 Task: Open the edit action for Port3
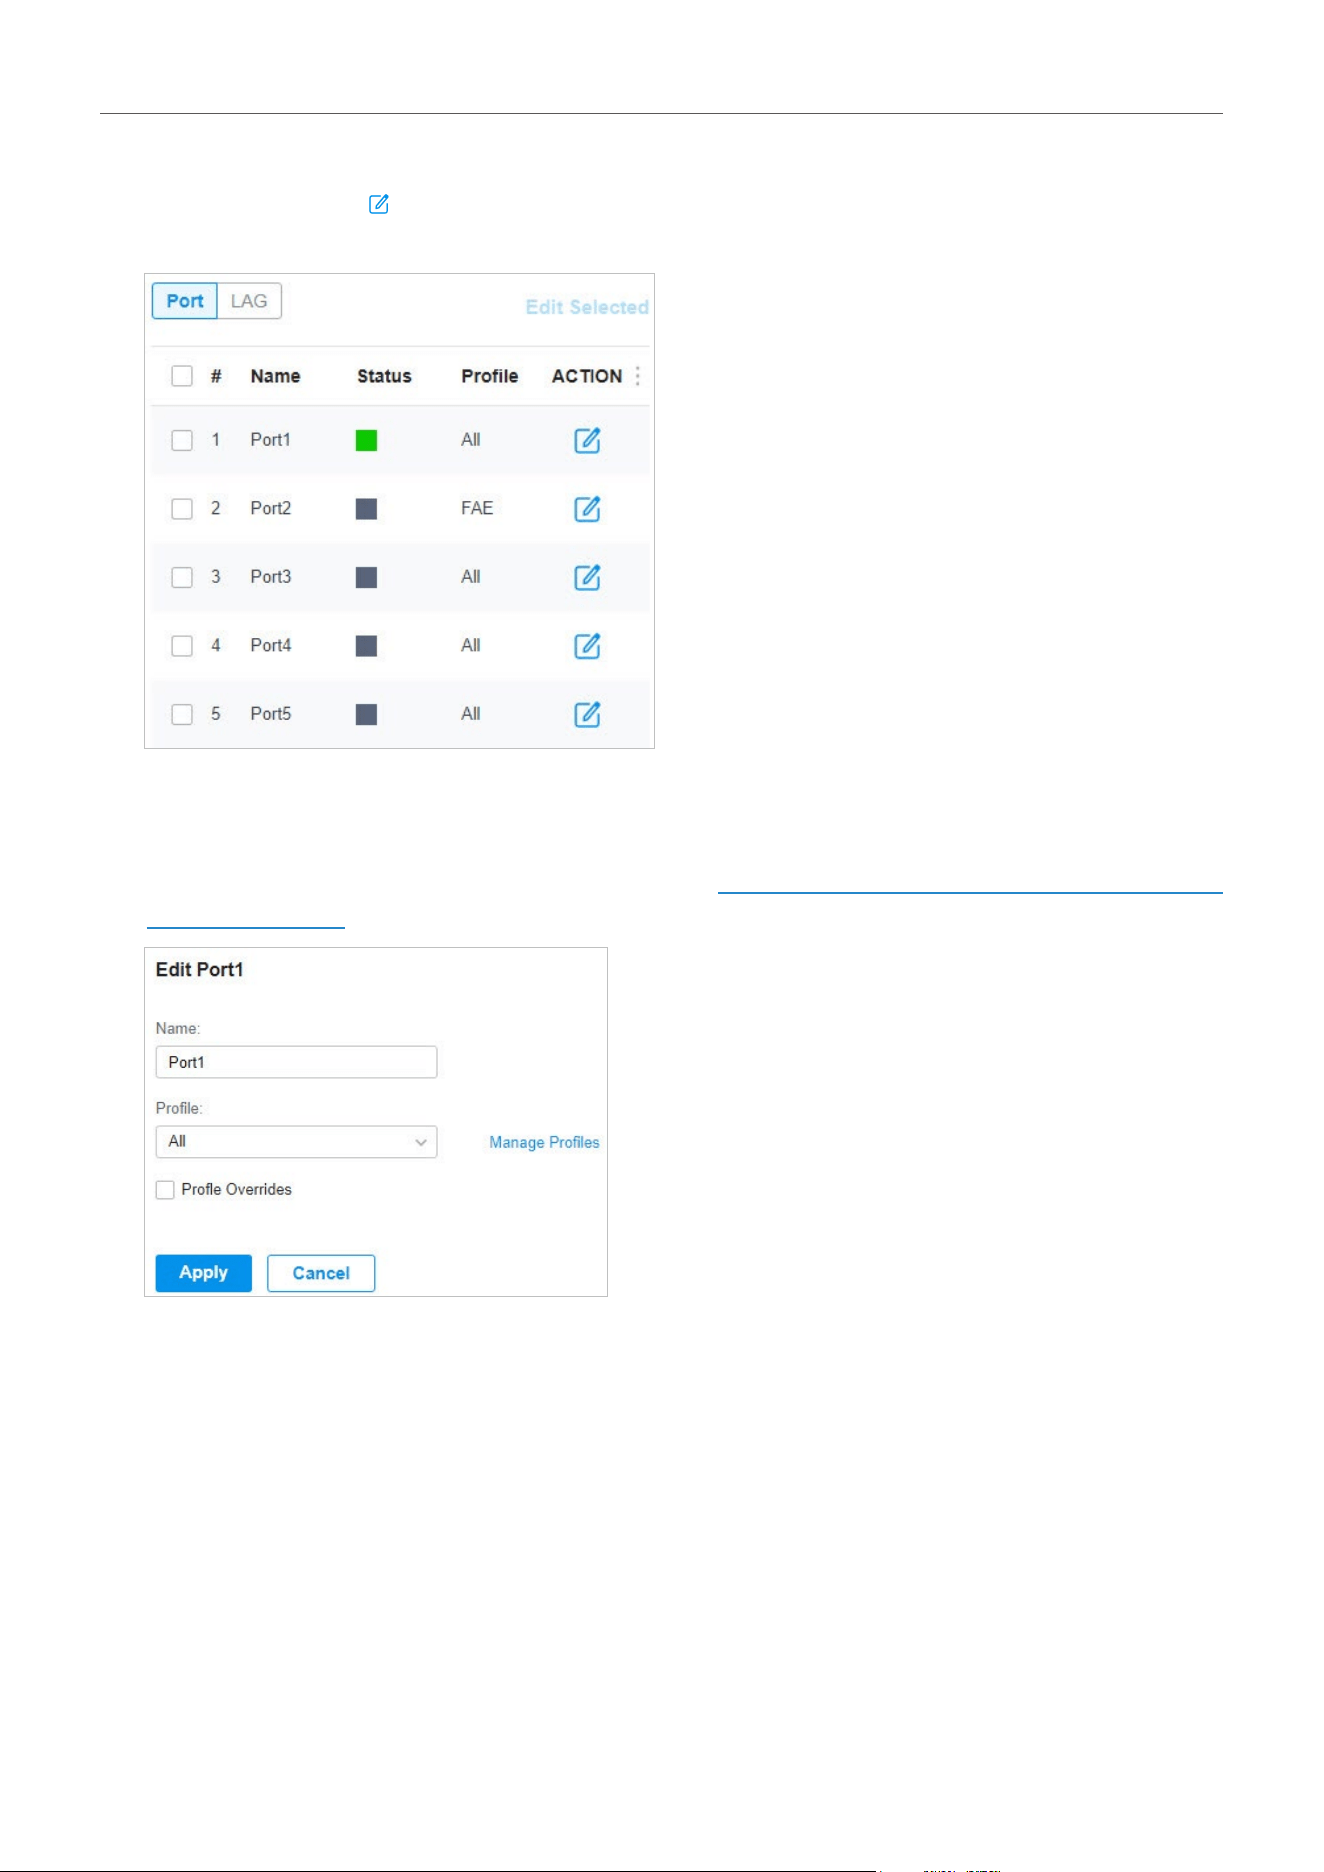[587, 577]
